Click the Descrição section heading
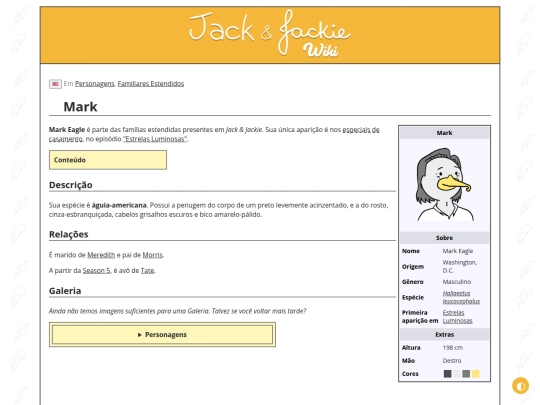The width and height of the screenshot is (540, 405). (71, 185)
